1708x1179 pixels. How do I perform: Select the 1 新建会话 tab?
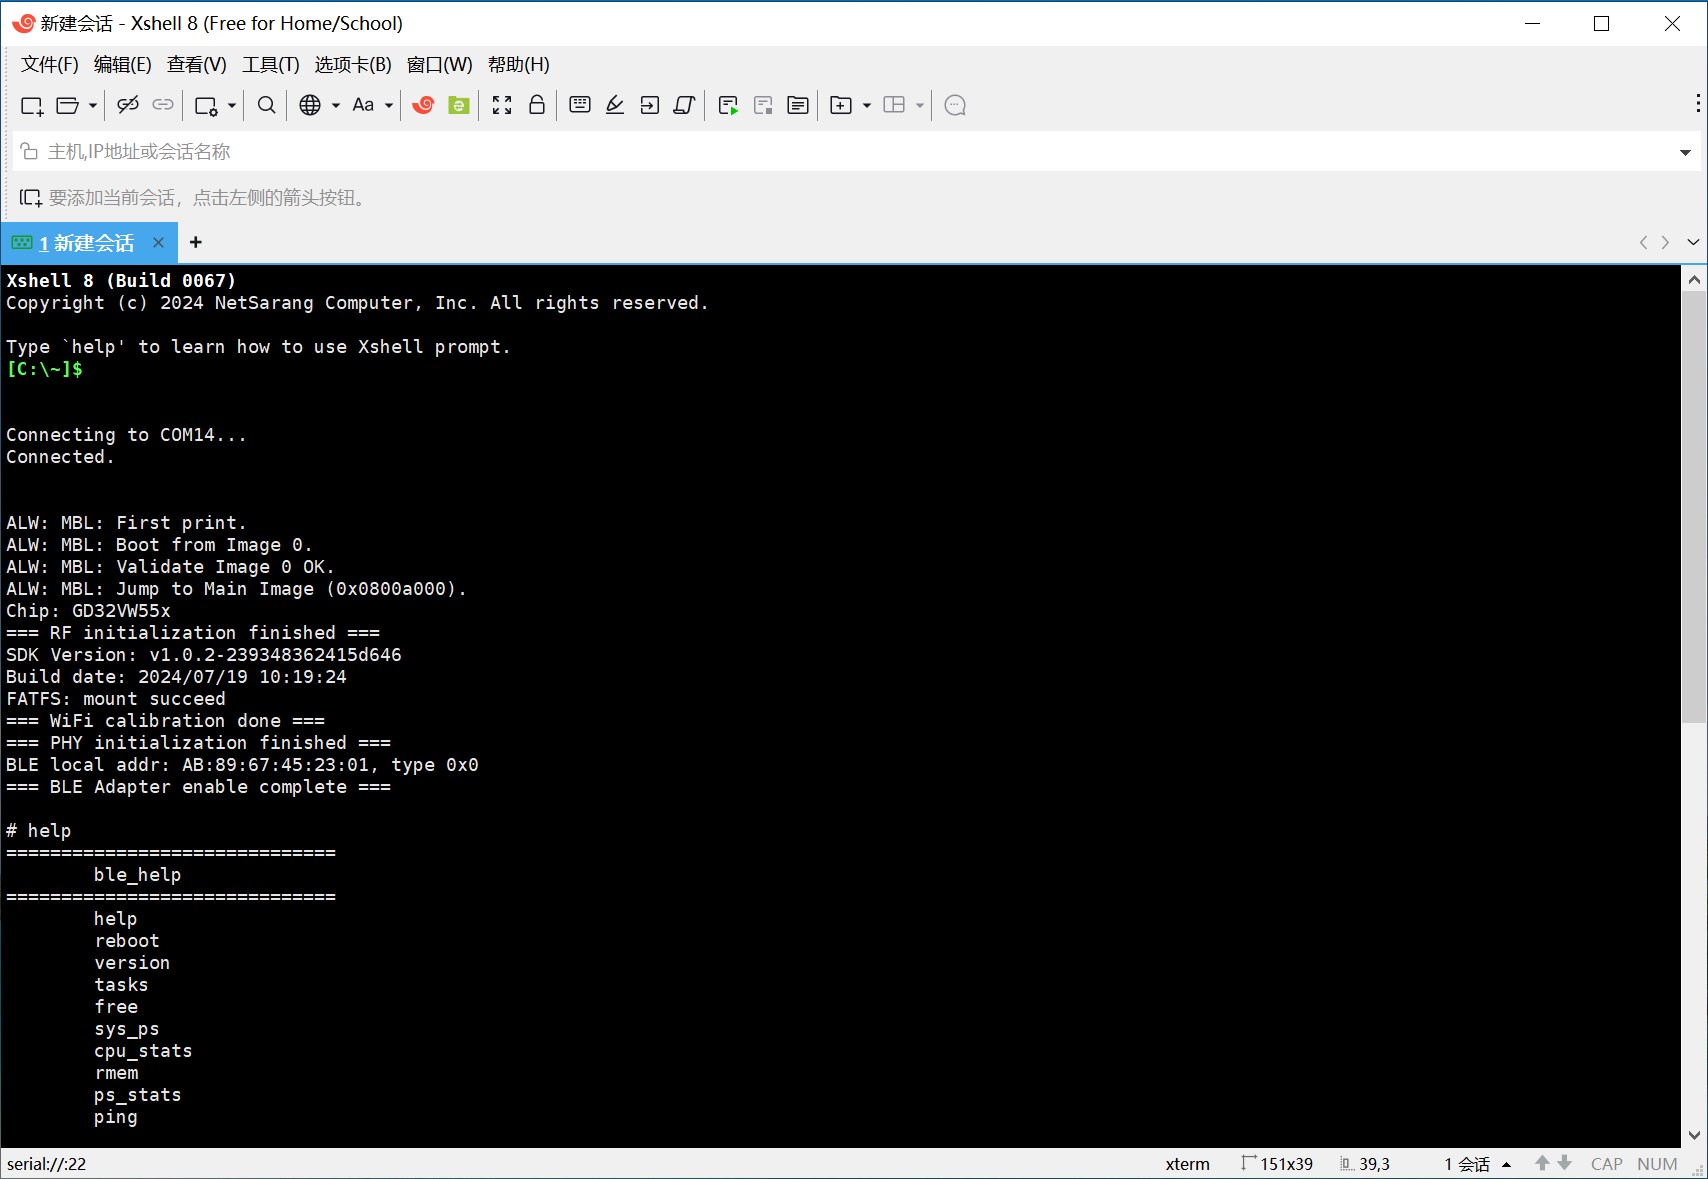(x=86, y=243)
